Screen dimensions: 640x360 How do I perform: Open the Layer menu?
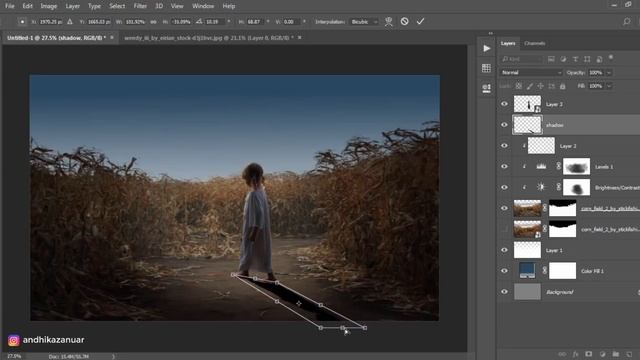73,6
